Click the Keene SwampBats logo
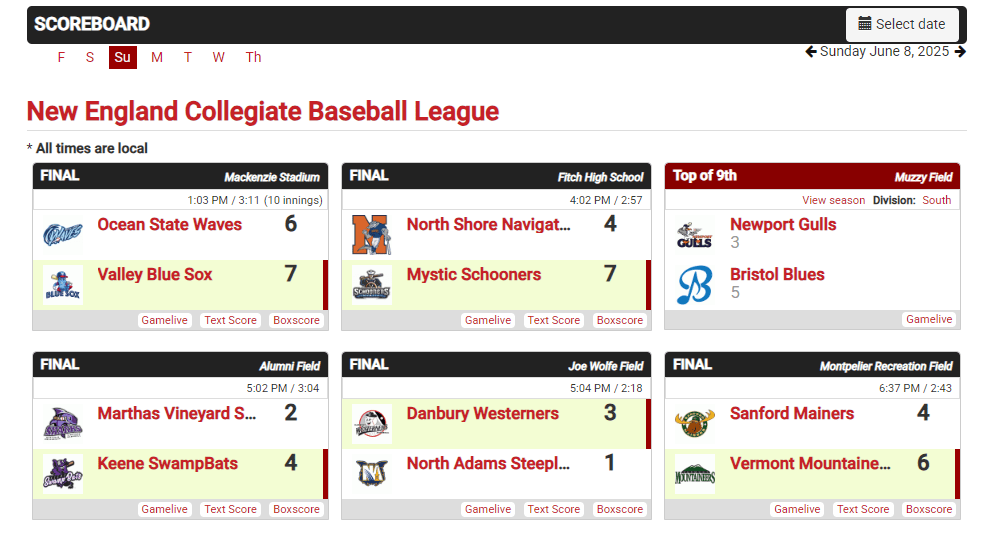The image size is (995, 533). [63, 473]
